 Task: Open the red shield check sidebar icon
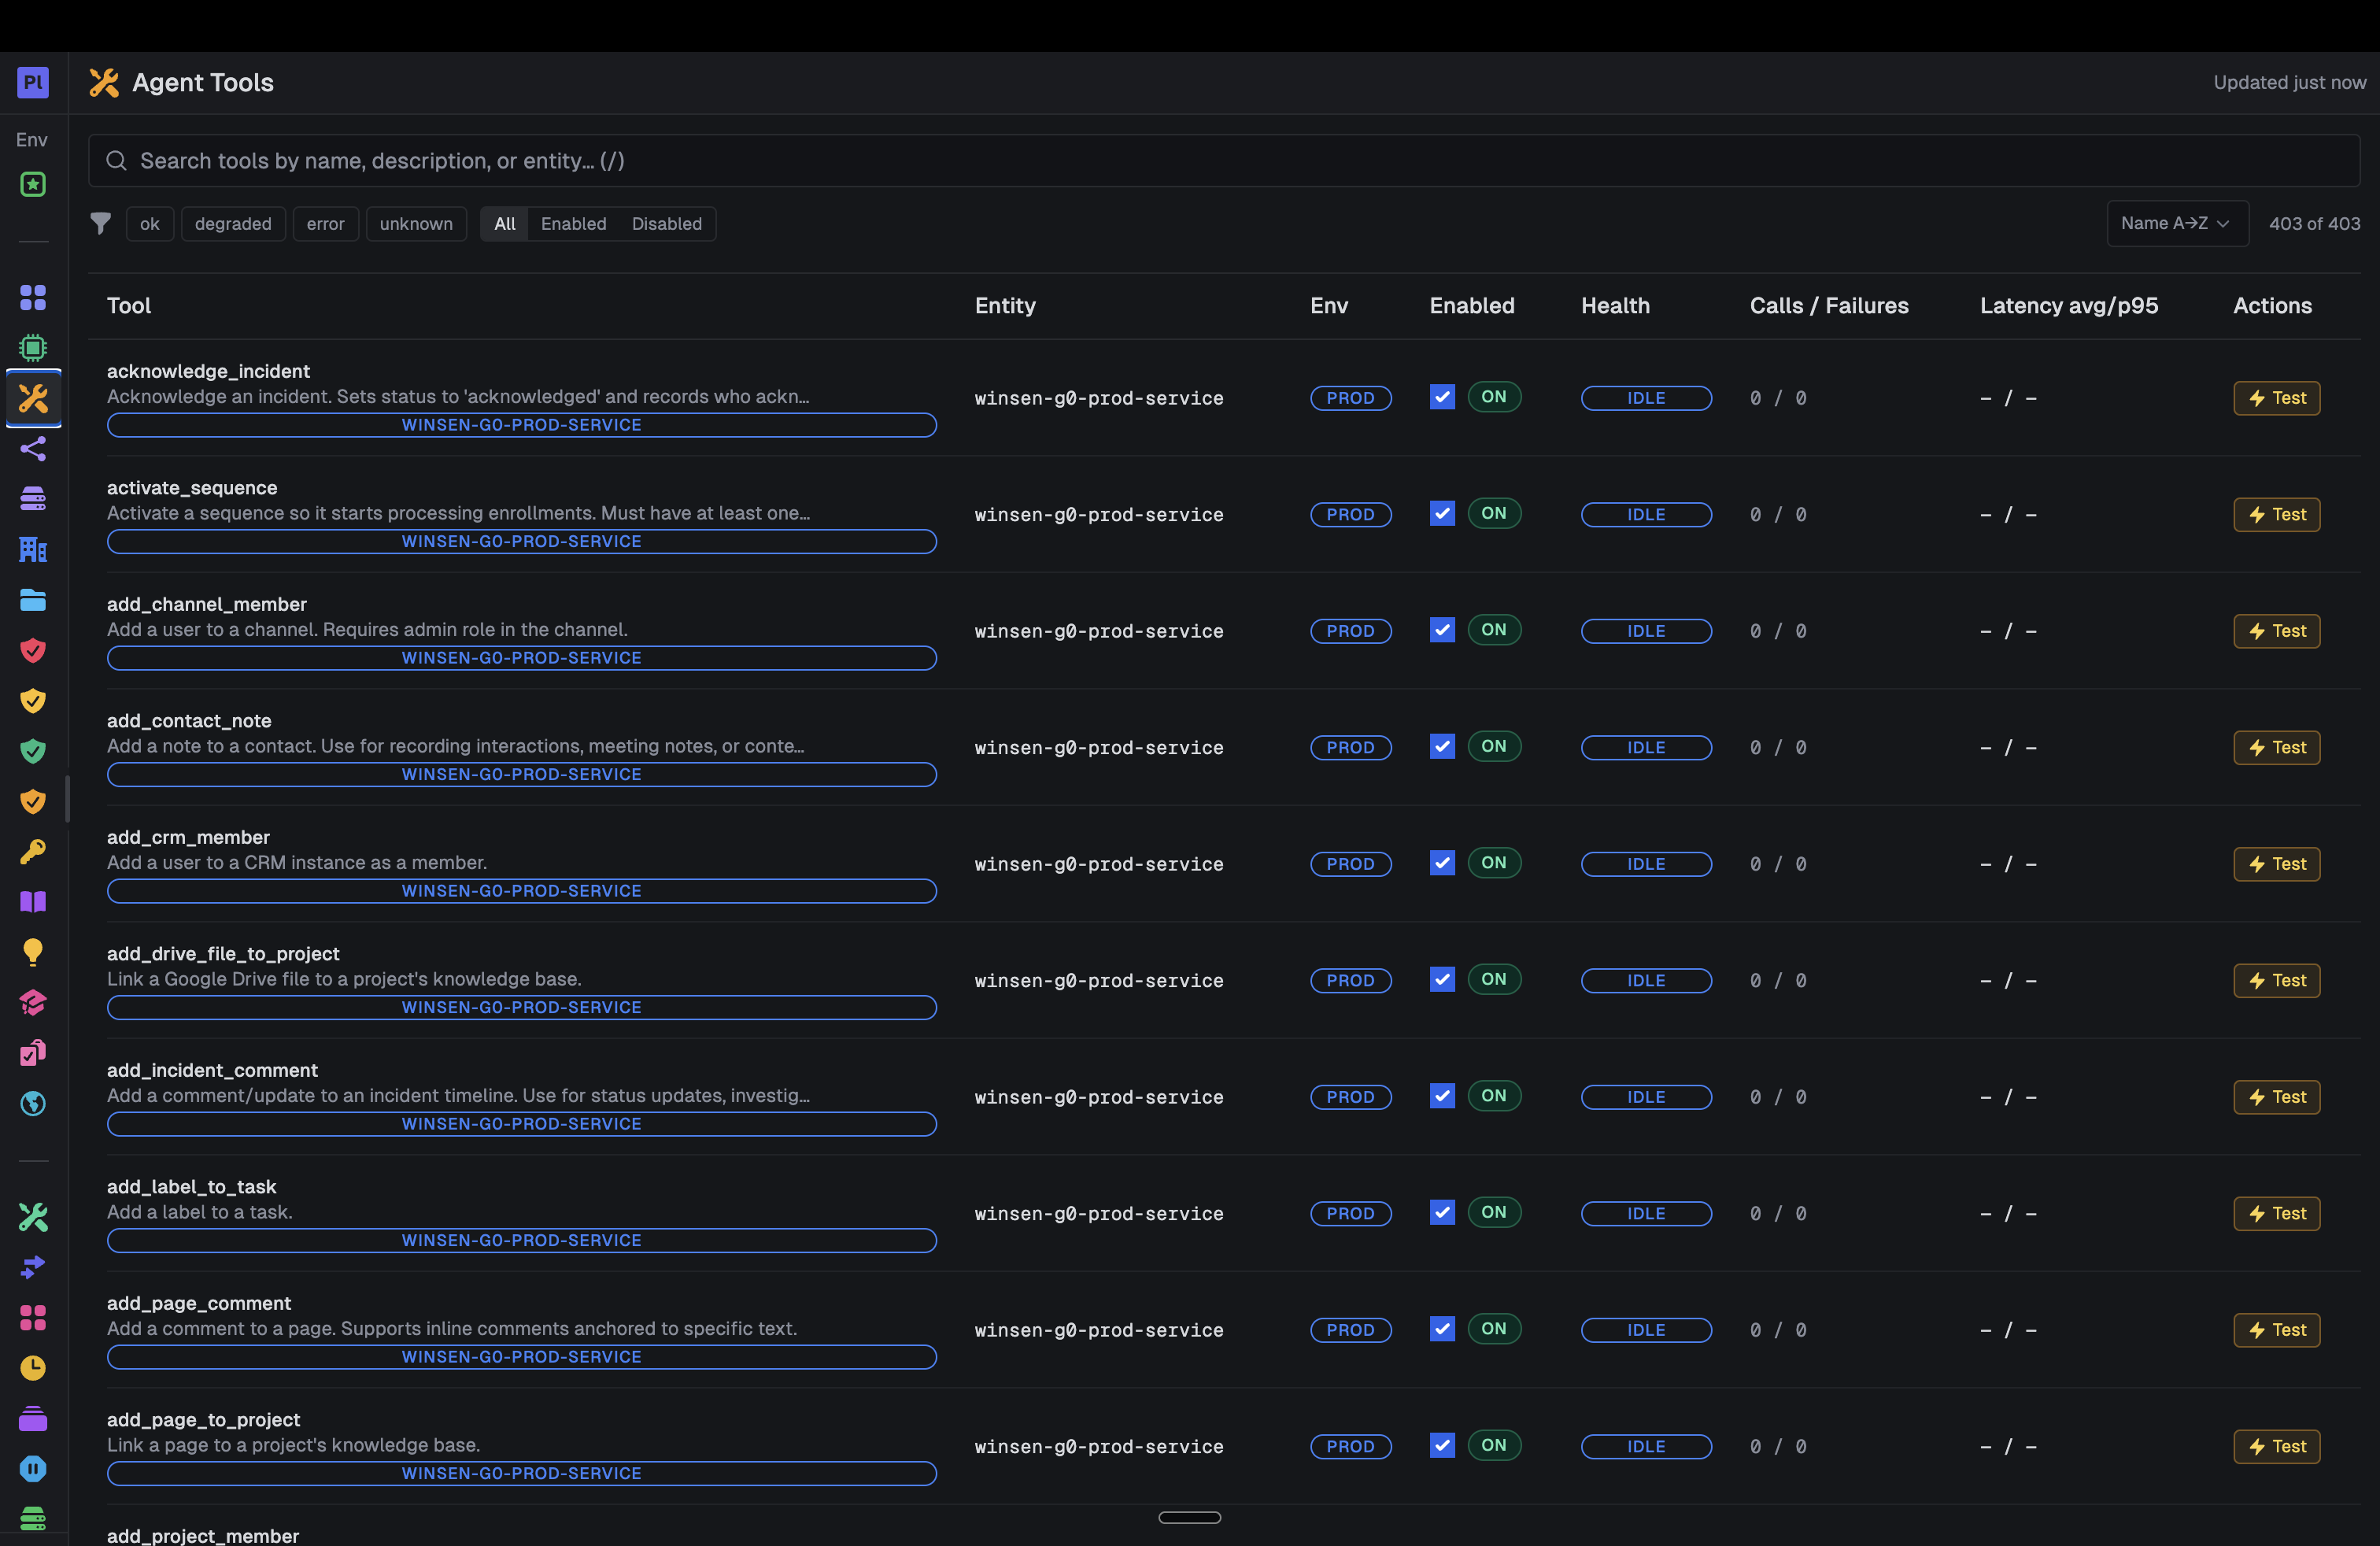tap(33, 650)
